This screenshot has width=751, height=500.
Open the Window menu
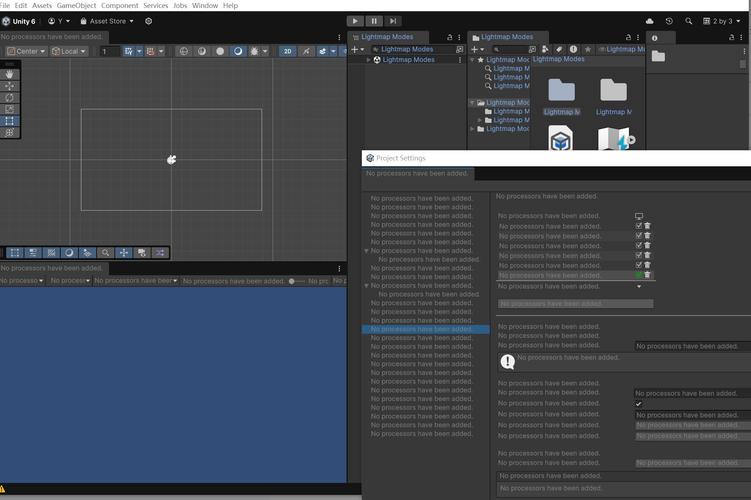click(205, 5)
